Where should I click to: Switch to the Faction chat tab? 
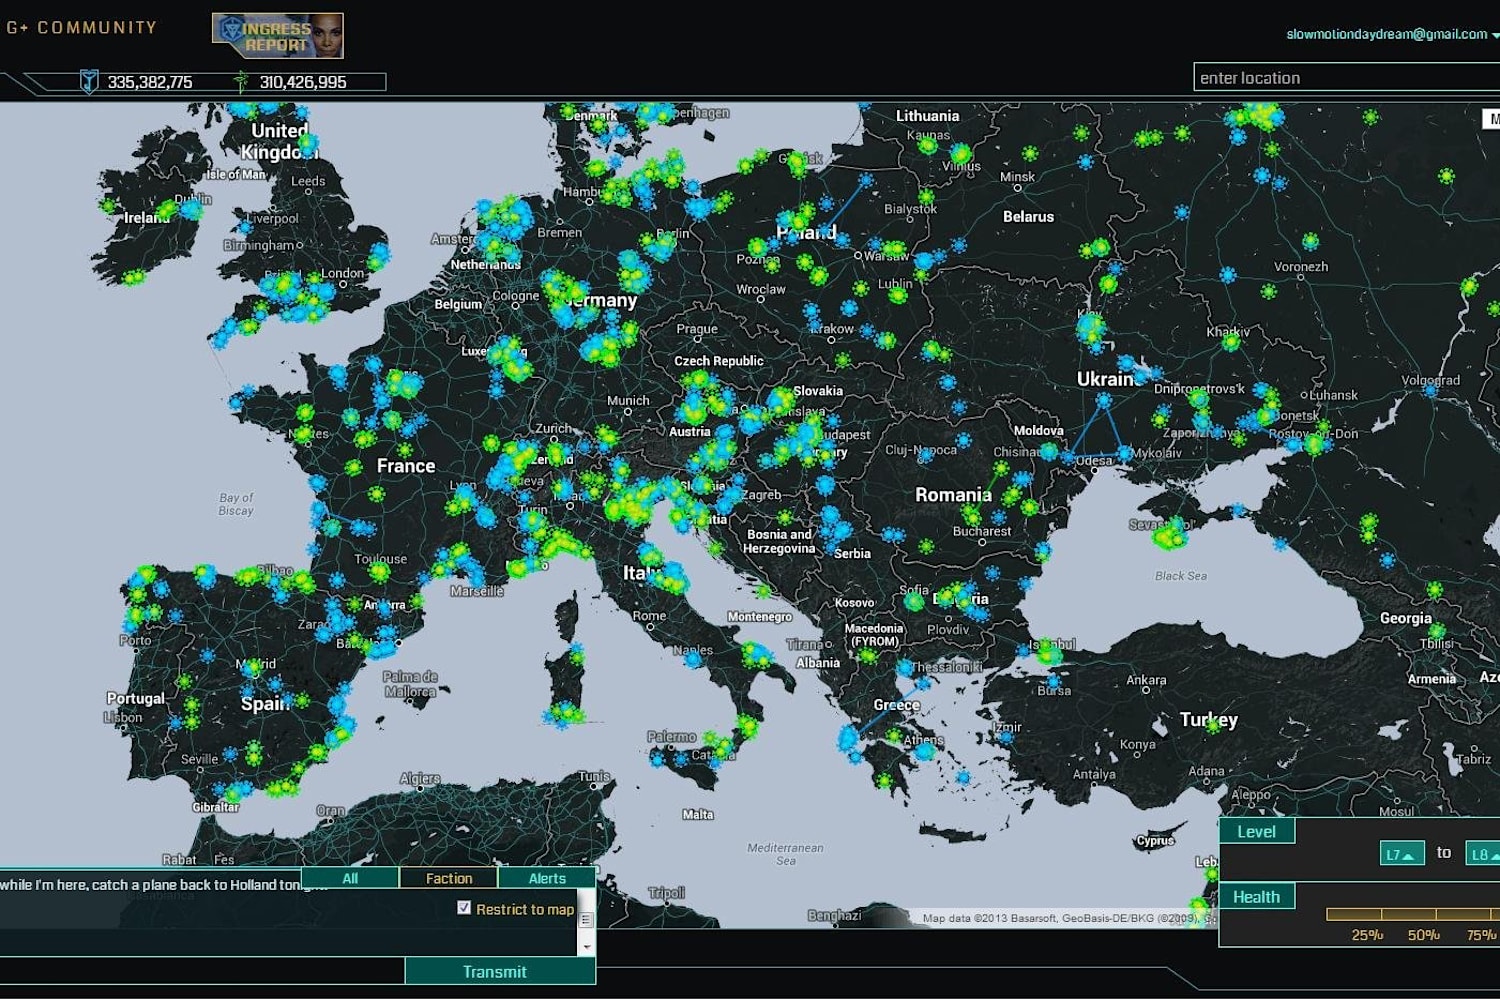(449, 878)
